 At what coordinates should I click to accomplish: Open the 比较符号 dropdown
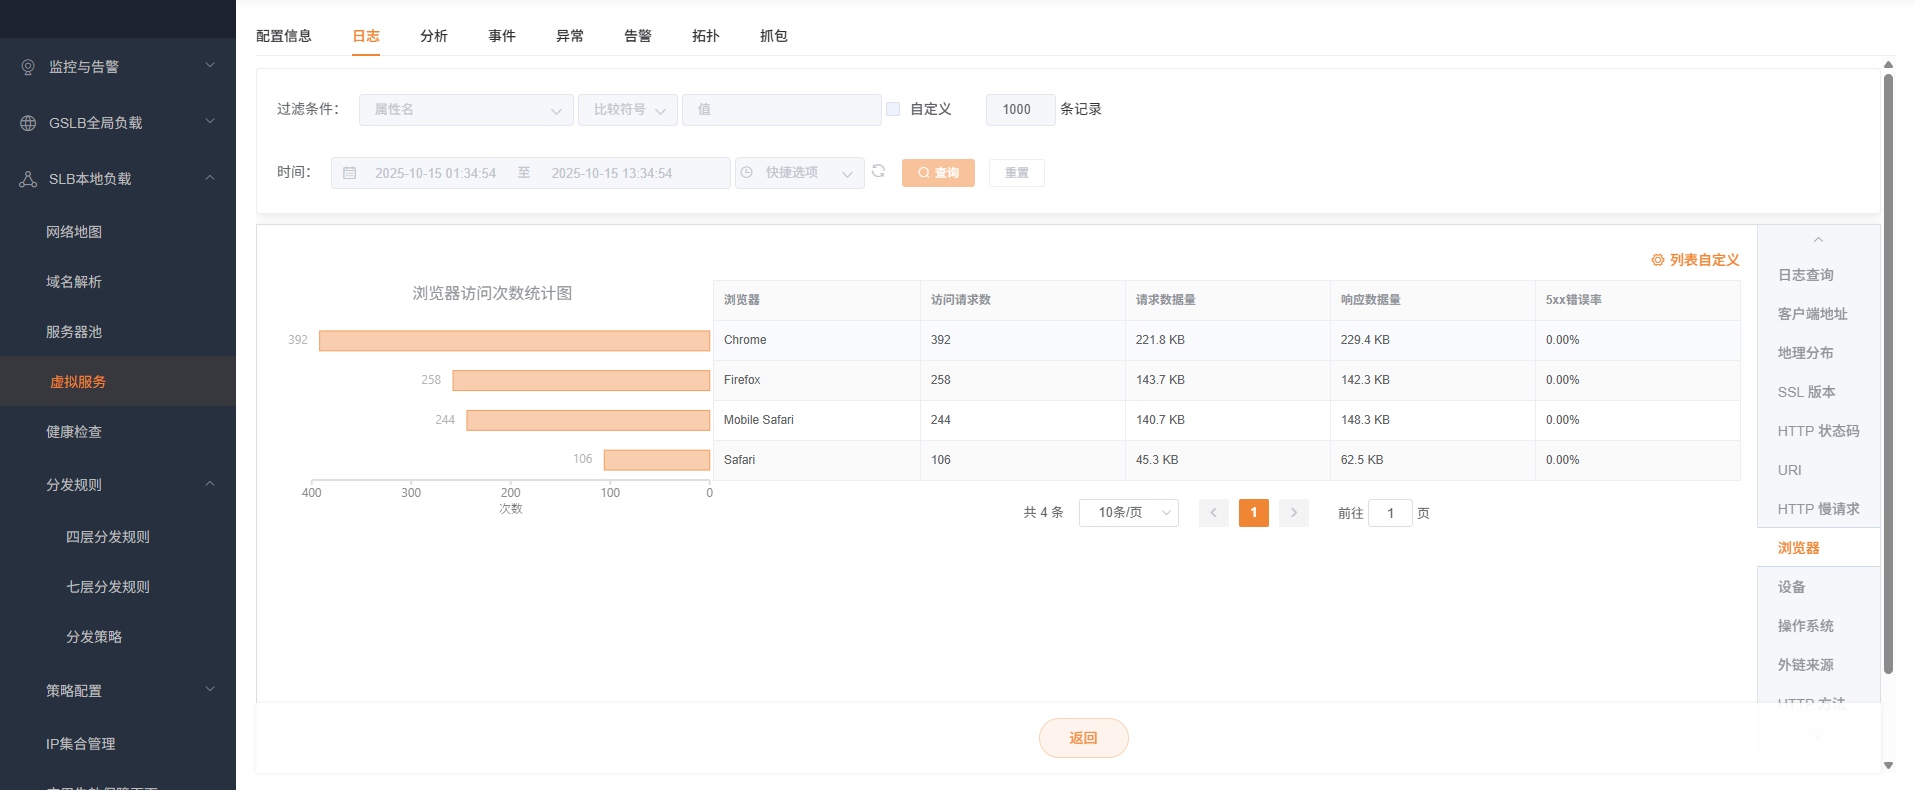point(627,110)
